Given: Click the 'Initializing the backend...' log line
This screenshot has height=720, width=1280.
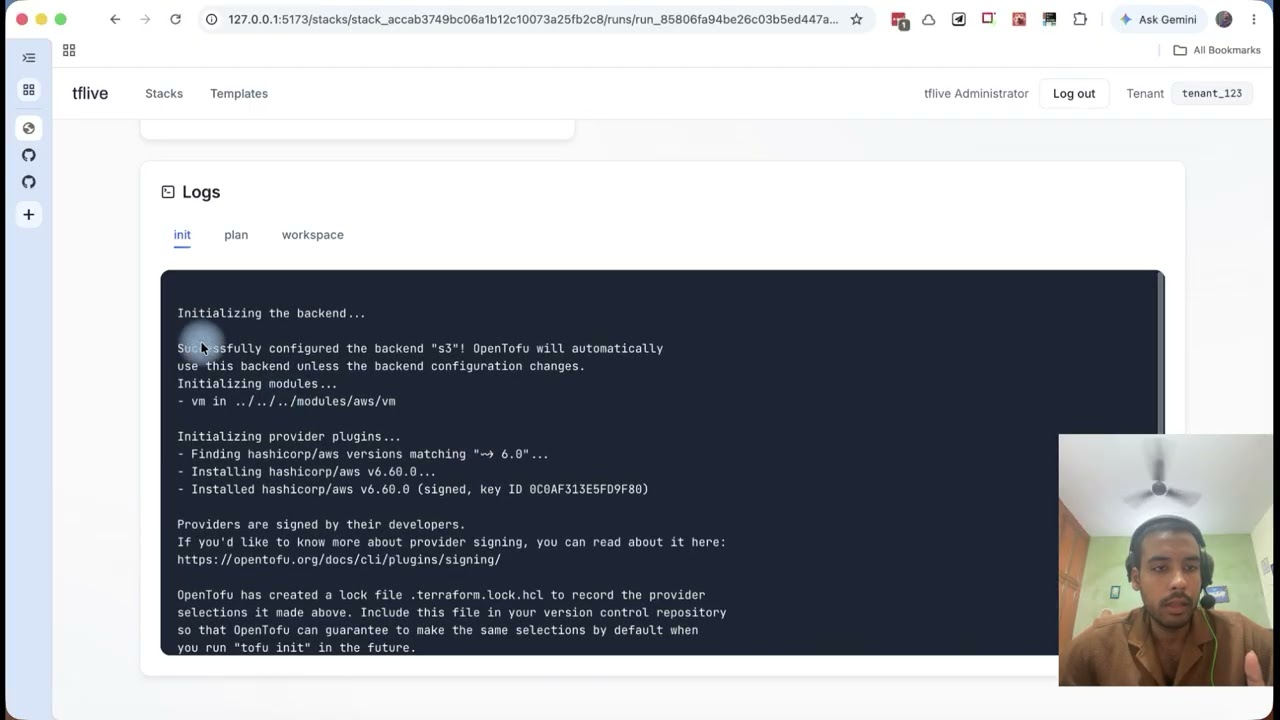Looking at the screenshot, I should pos(271,313).
